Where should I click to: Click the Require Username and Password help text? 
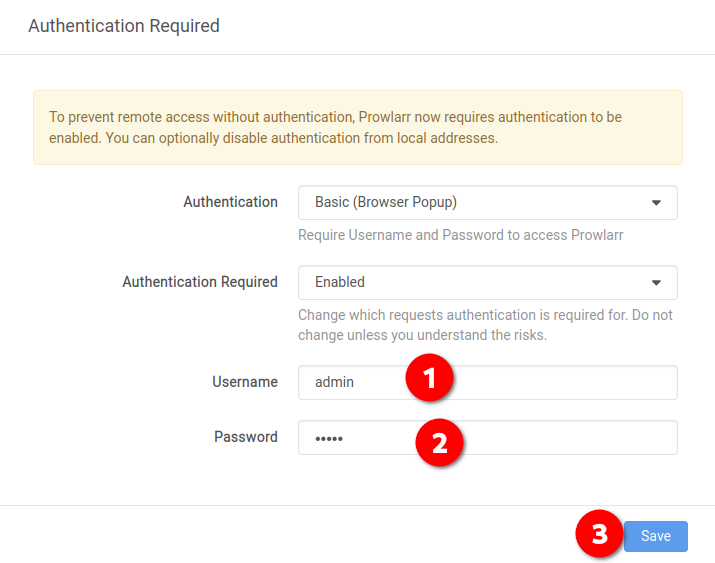pos(461,235)
